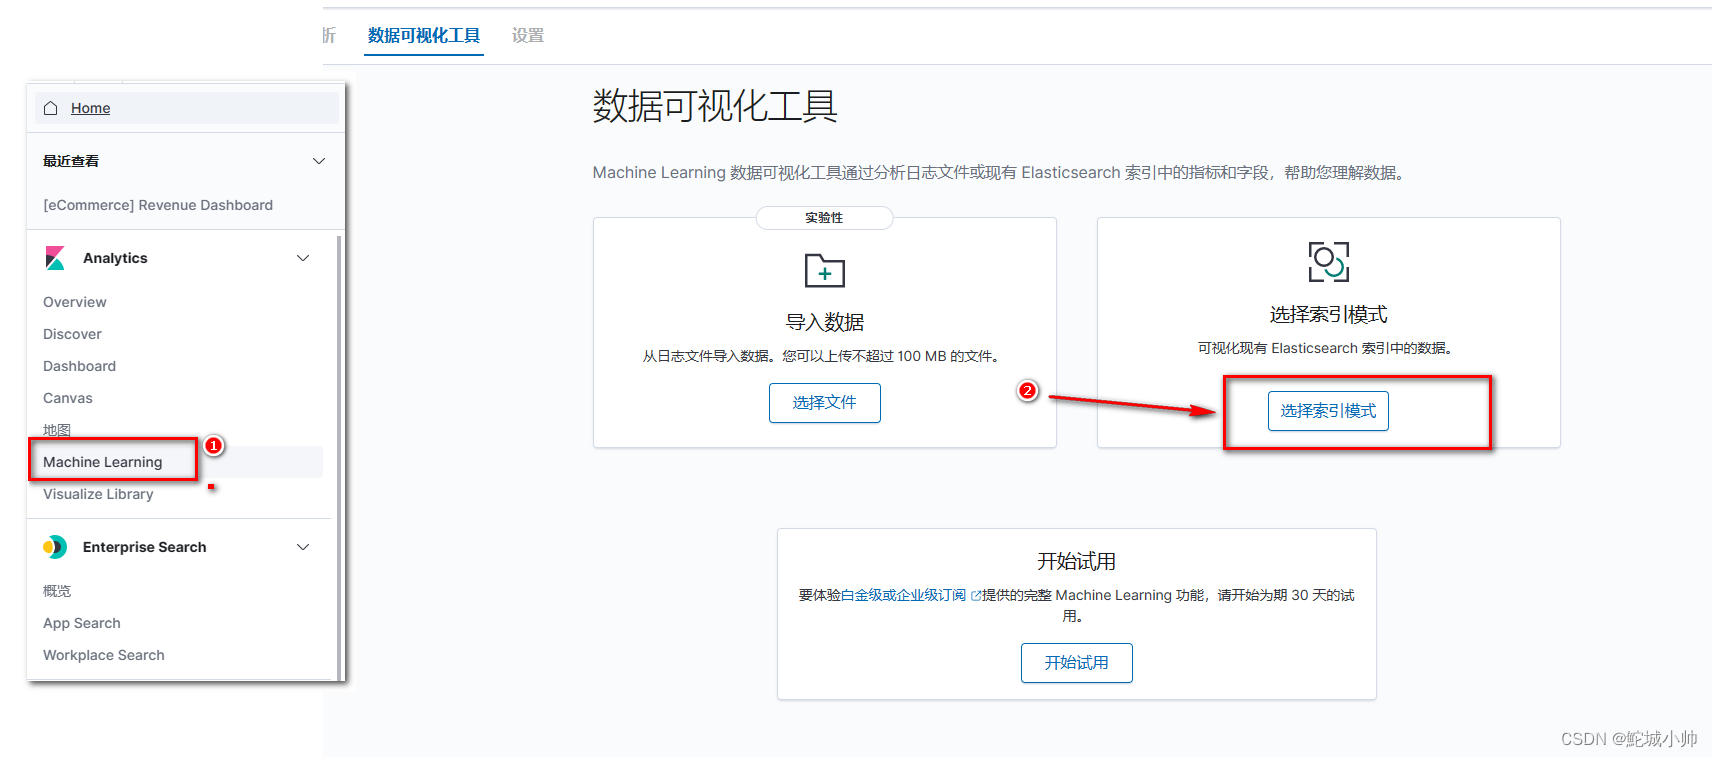The image size is (1712, 757).
Task: Click the Analytics section heading
Action: (115, 258)
